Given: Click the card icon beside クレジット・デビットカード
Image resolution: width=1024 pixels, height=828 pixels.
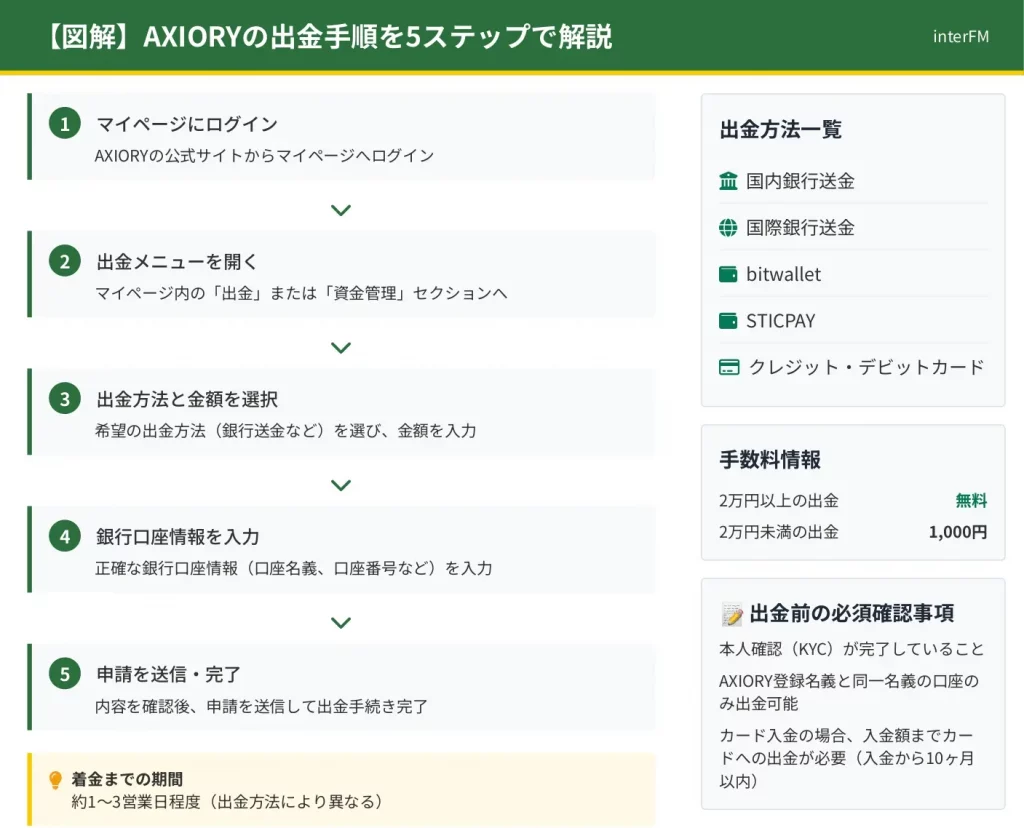Looking at the screenshot, I should click(x=729, y=367).
